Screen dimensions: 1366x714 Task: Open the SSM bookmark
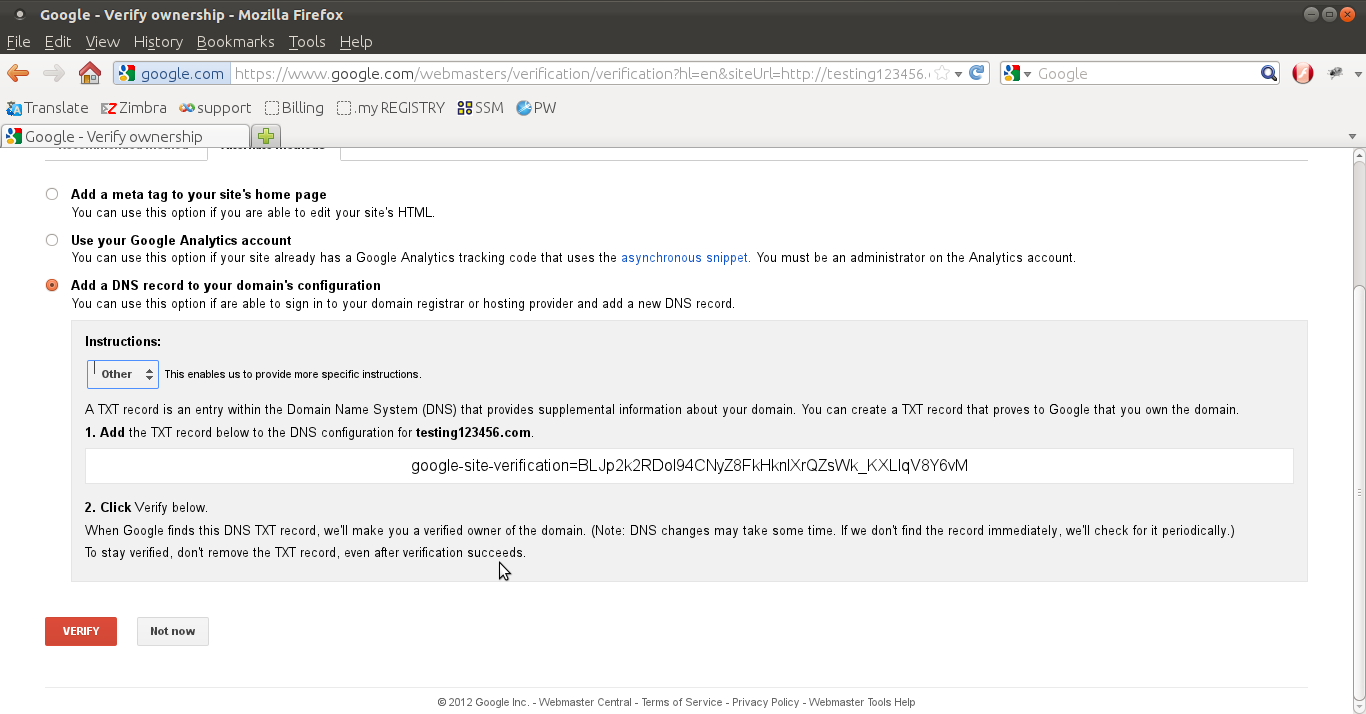pyautogui.click(x=480, y=108)
